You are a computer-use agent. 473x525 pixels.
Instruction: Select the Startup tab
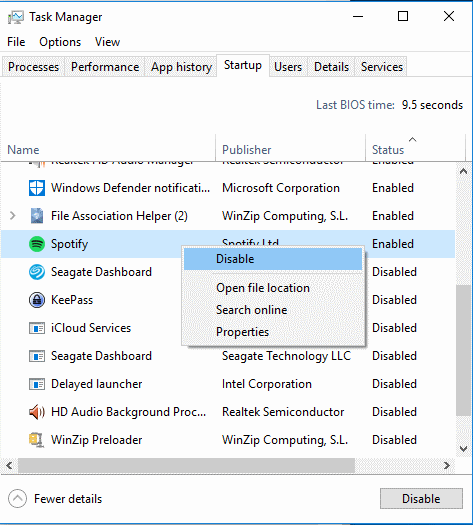coord(243,65)
